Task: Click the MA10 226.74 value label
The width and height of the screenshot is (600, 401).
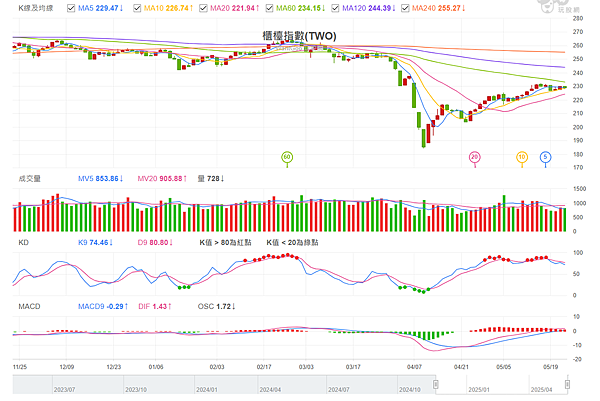Action: pyautogui.click(x=168, y=8)
